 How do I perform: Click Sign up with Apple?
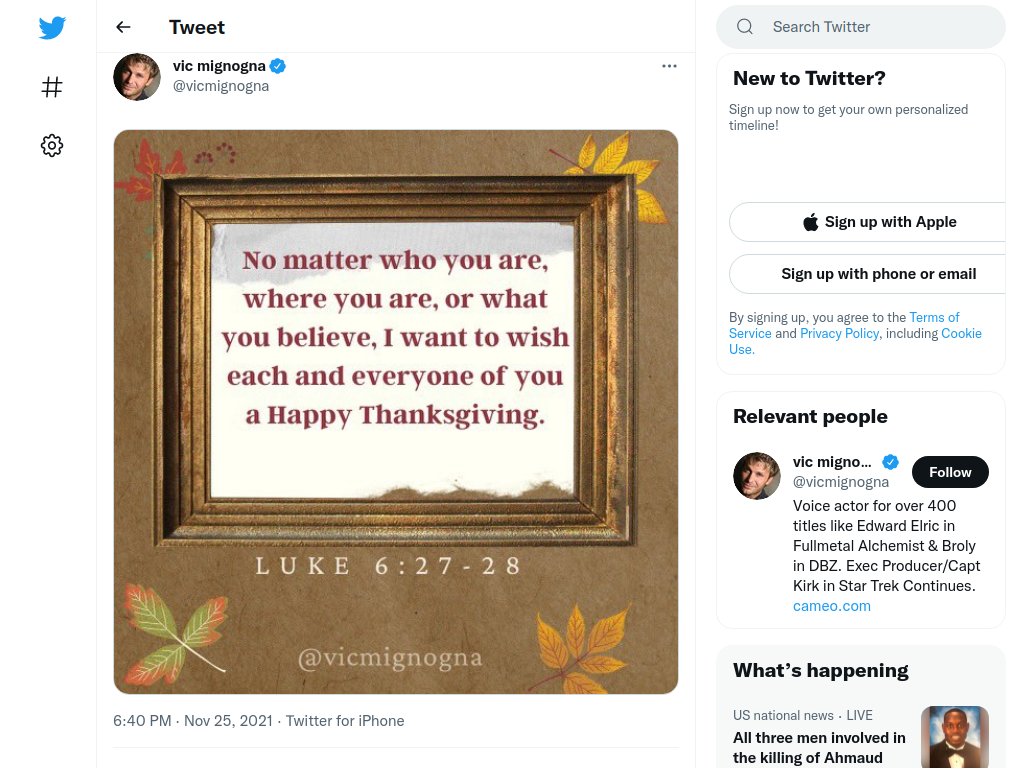click(x=875, y=222)
